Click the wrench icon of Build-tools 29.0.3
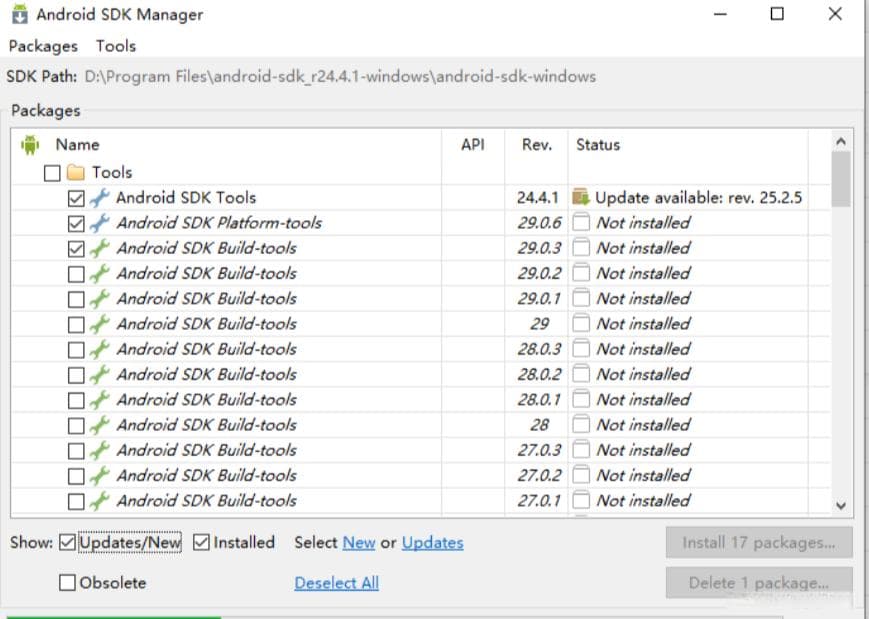 click(x=100, y=248)
